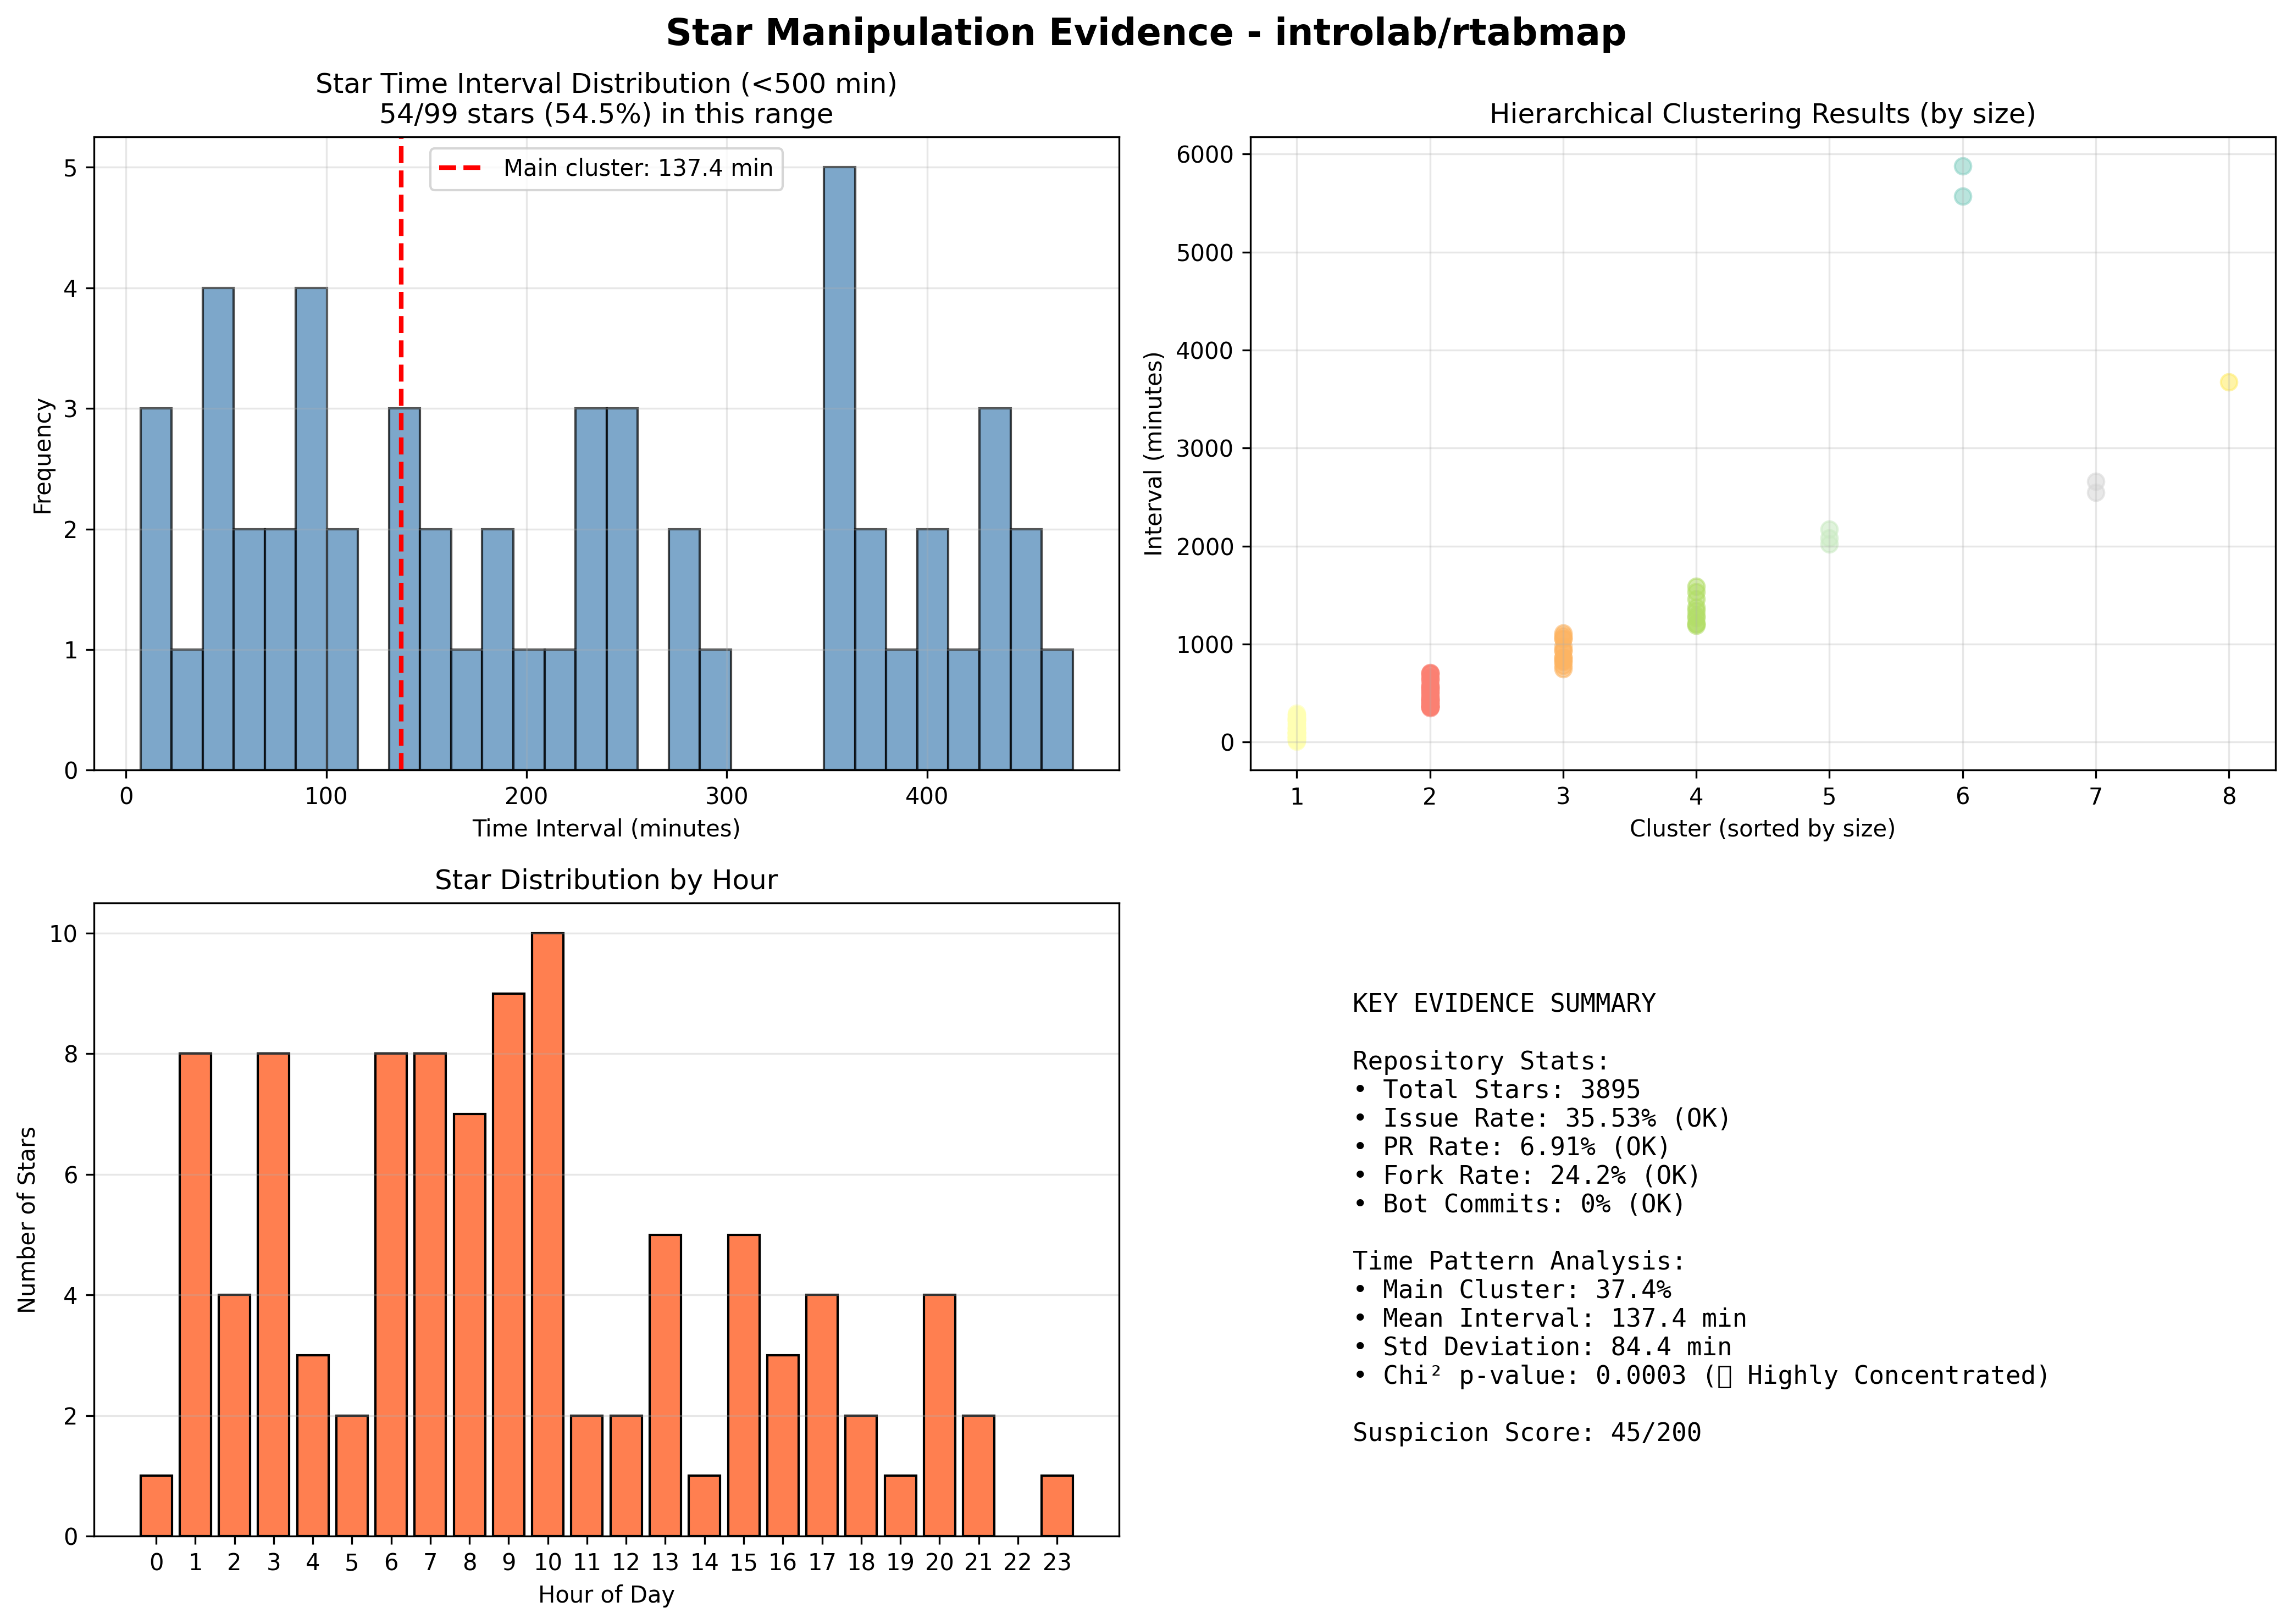Click the 'Interval (minutes)' y-axis label
The width and height of the screenshot is (2292, 1624).
[1154, 454]
